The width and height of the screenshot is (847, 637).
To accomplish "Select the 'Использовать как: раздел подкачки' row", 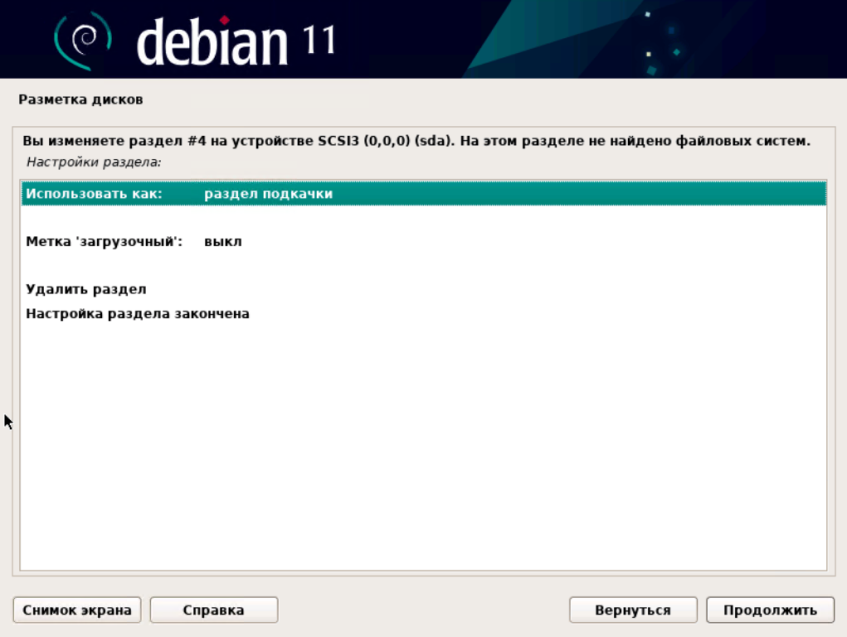I will pos(424,194).
